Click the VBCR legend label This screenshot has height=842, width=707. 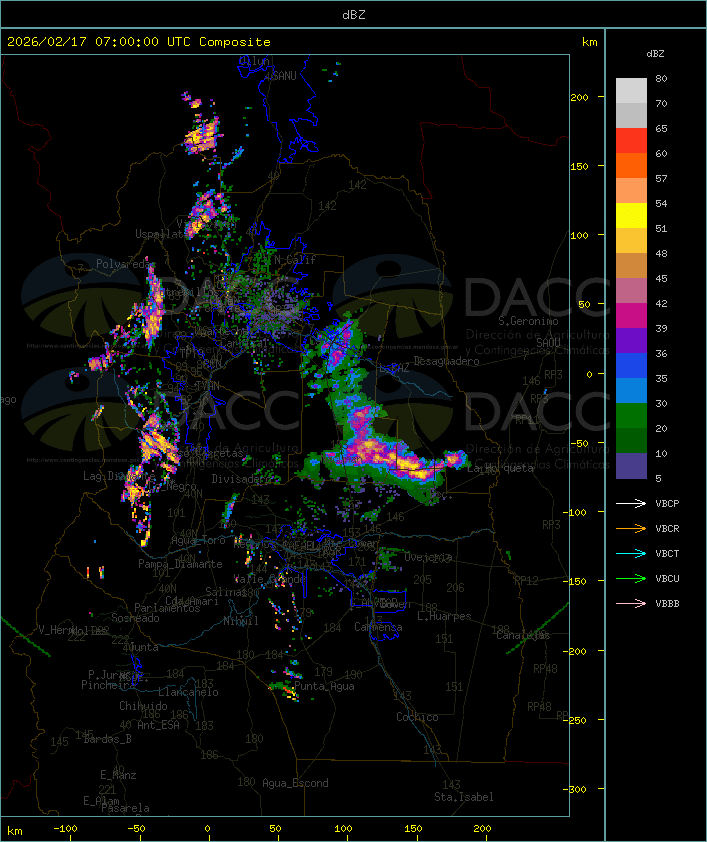tap(667, 529)
